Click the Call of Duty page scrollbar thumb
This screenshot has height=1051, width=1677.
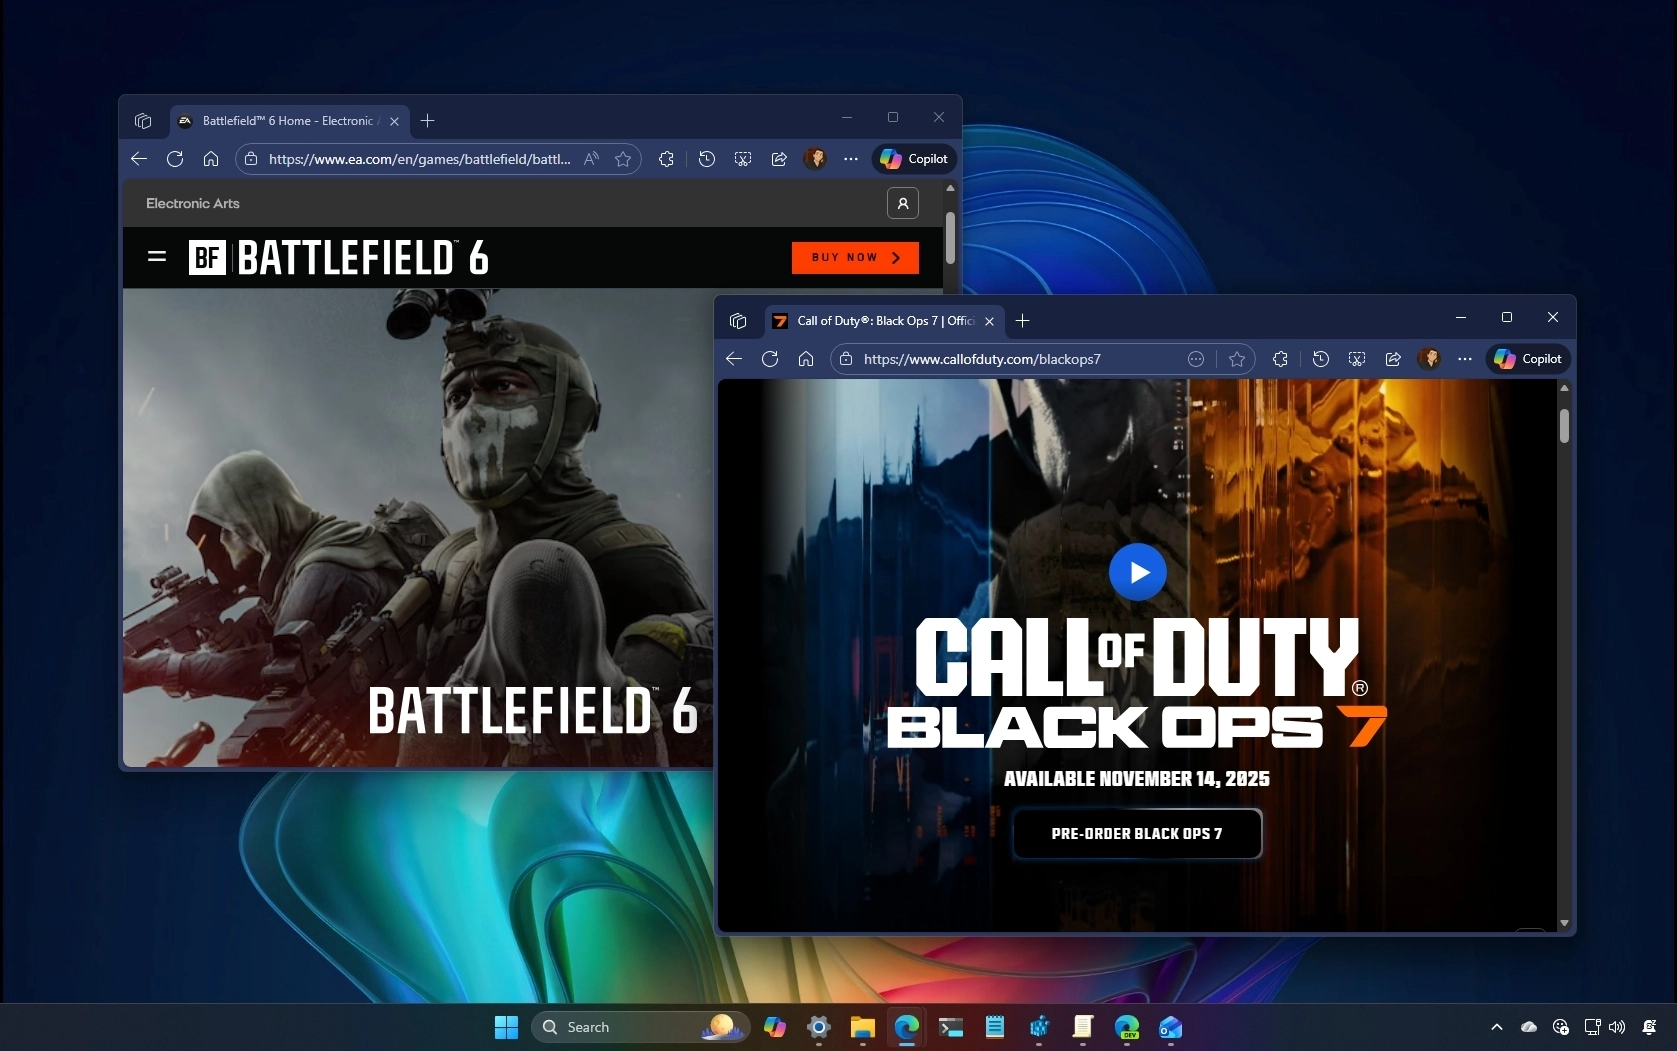(x=1564, y=425)
